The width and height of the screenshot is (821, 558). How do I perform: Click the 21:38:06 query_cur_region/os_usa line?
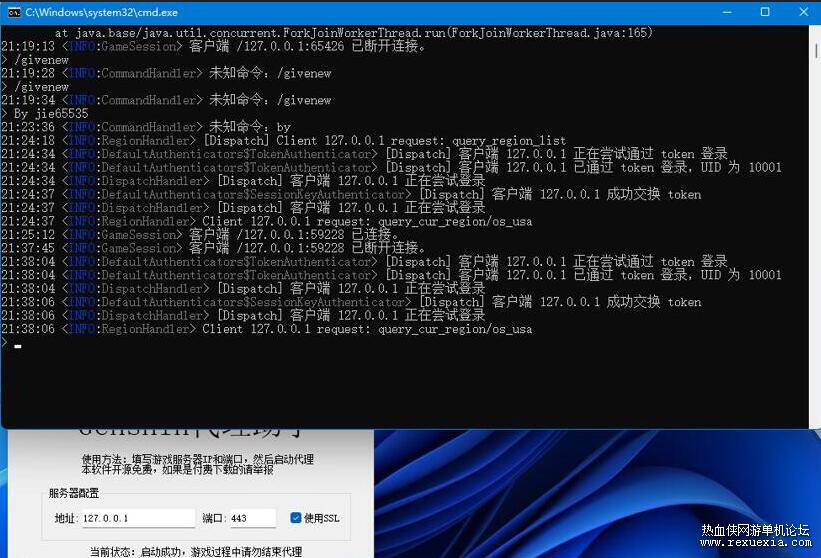(267, 329)
